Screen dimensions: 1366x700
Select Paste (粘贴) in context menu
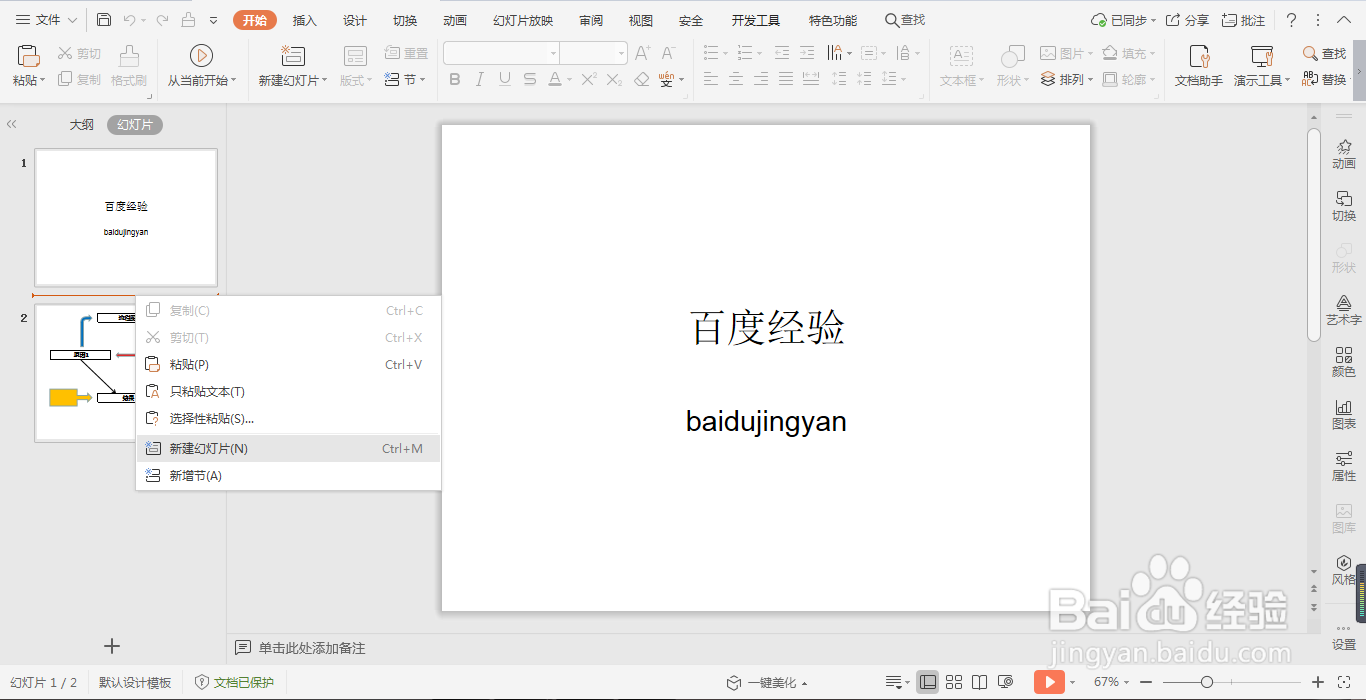coord(288,364)
